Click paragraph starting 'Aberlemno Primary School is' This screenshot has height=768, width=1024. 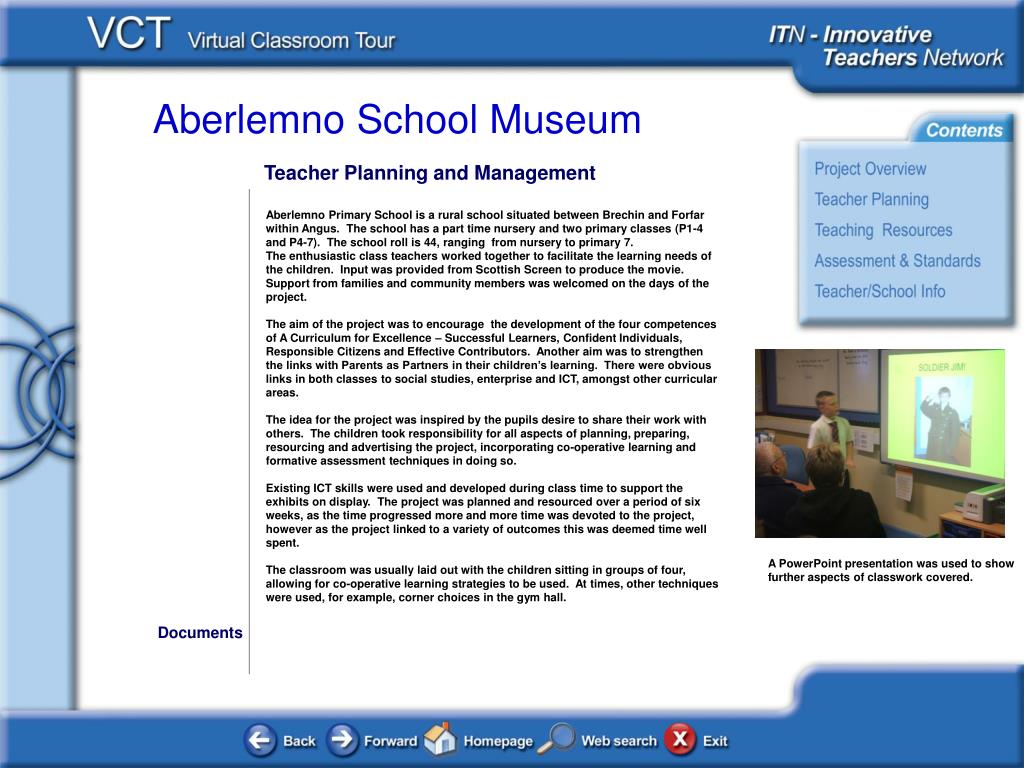pyautogui.click(x=488, y=256)
